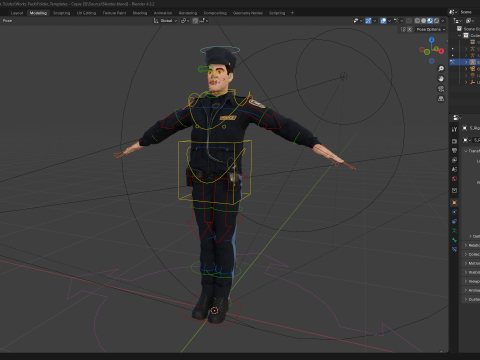480x360 pixels.
Task: Open the Render properties tab
Action: pyautogui.click(x=454, y=141)
